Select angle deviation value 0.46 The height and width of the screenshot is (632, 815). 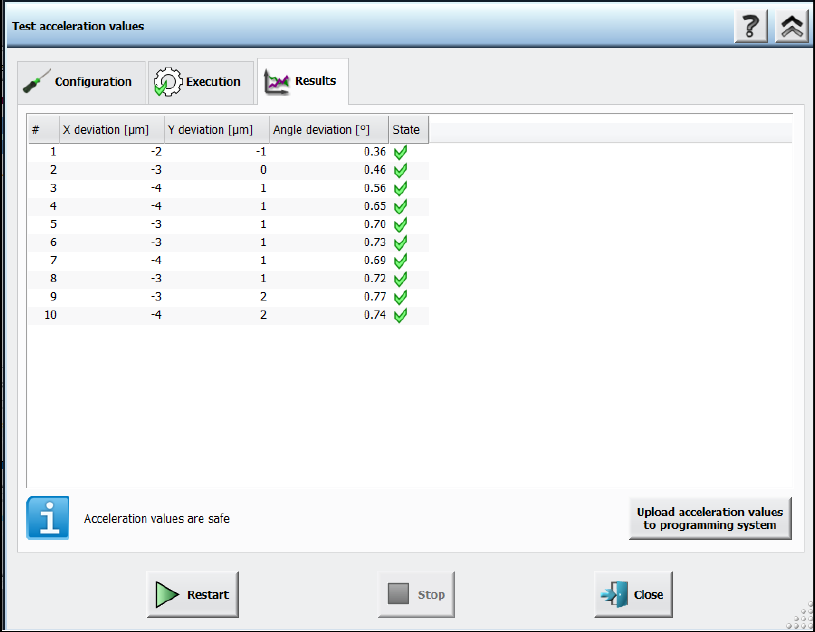click(x=375, y=170)
